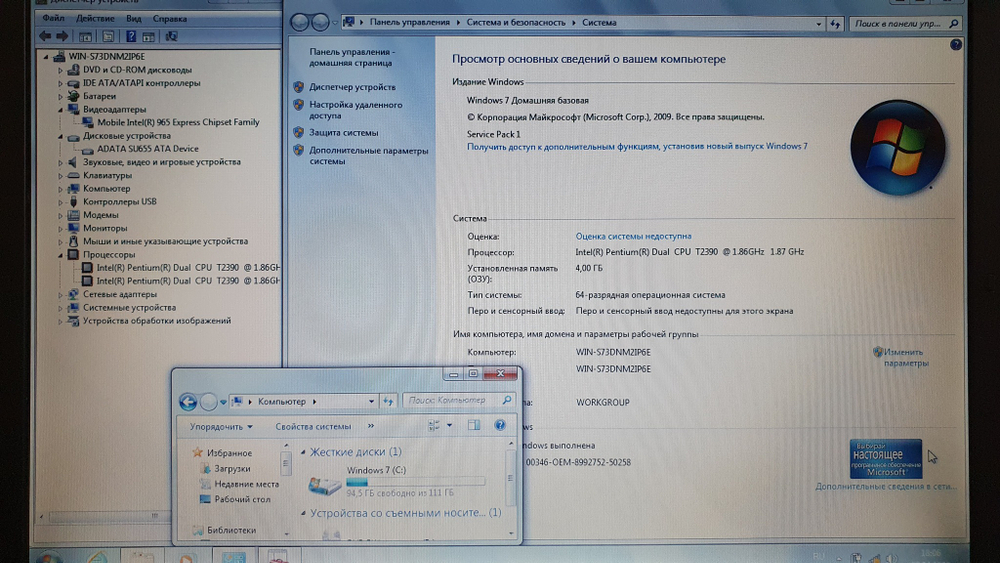The height and width of the screenshot is (563, 1000).
Task: Open Дополнительные параметры системы link
Action: pyautogui.click(x=369, y=156)
